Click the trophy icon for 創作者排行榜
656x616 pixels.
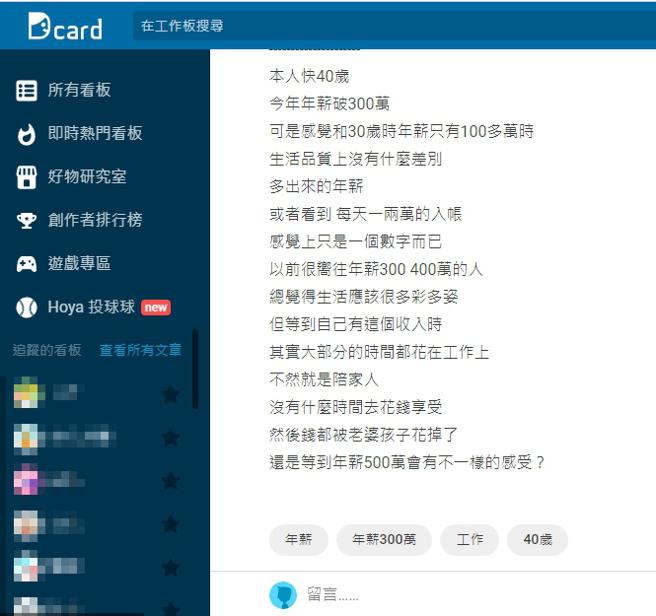click(x=26, y=220)
